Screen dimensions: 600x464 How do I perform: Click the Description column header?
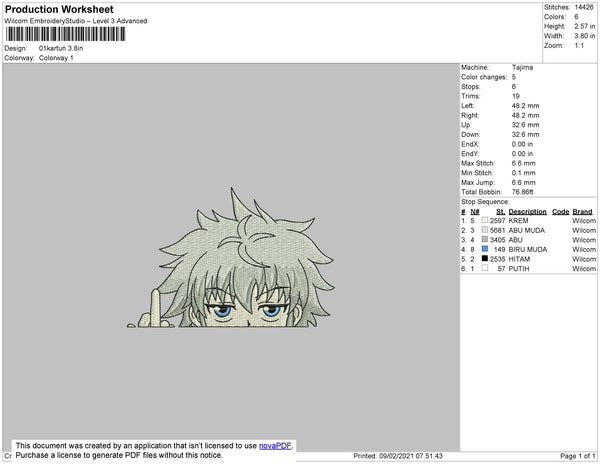point(527,212)
